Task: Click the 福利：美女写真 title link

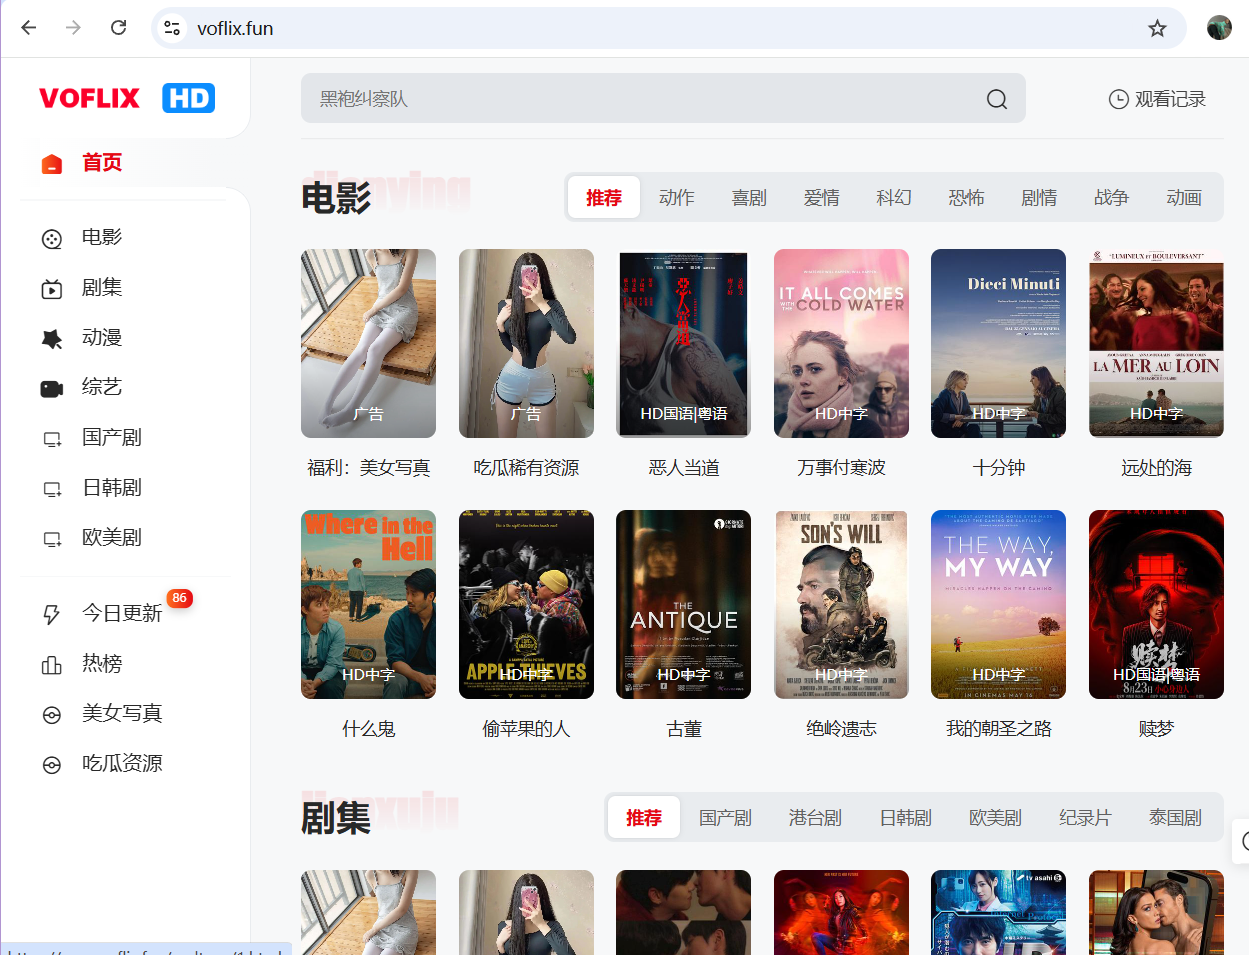Action: click(x=368, y=468)
